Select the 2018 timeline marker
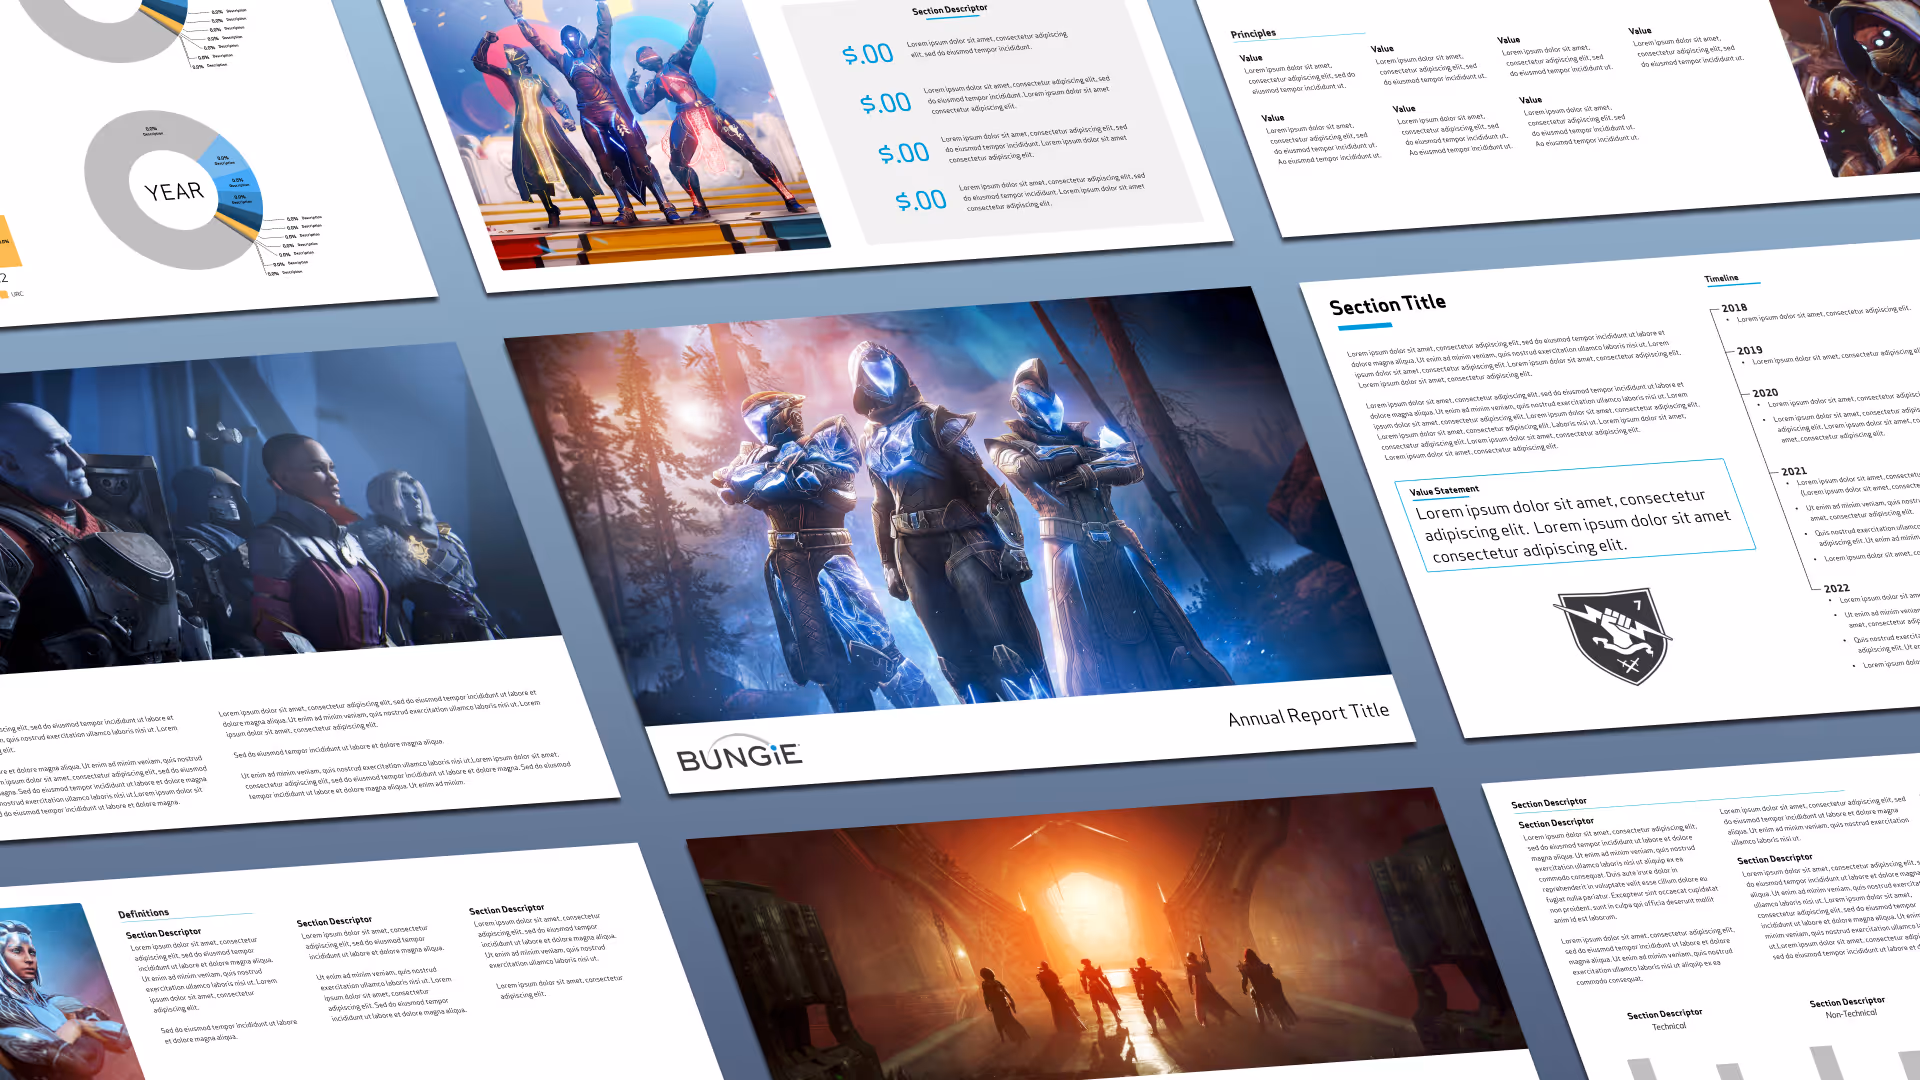 [x=1734, y=309]
